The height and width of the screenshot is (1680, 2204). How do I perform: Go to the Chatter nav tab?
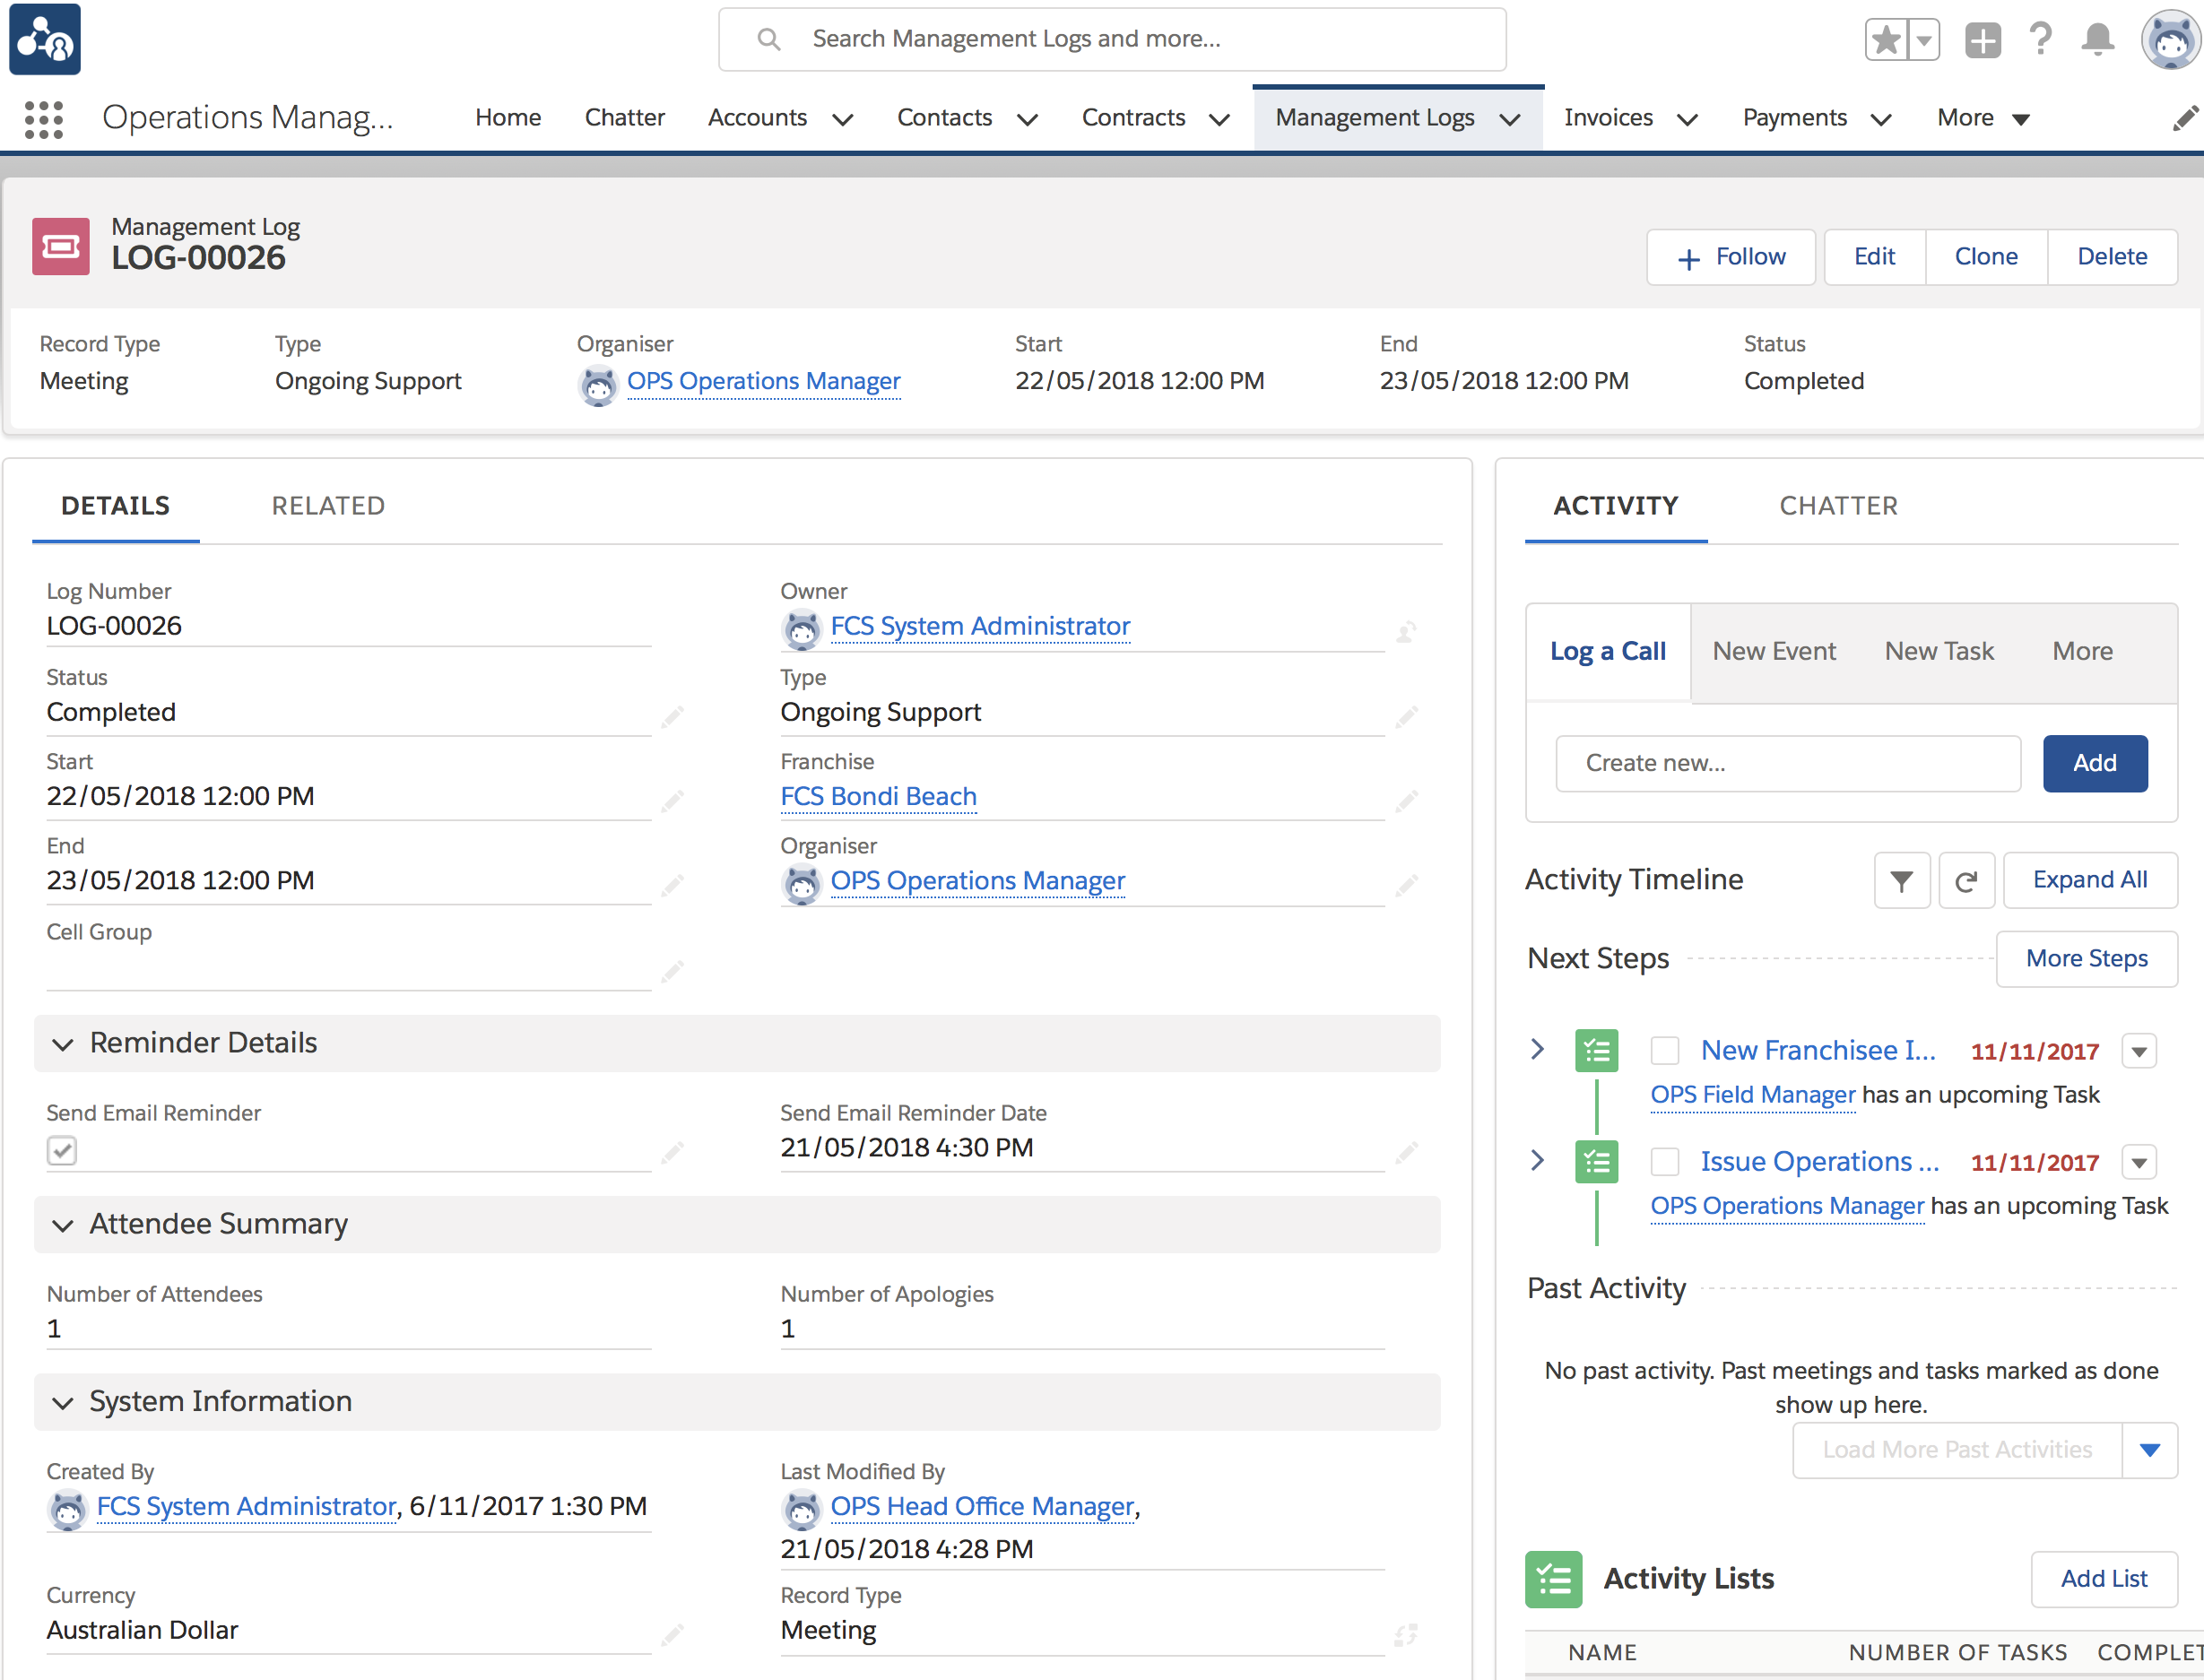click(624, 118)
